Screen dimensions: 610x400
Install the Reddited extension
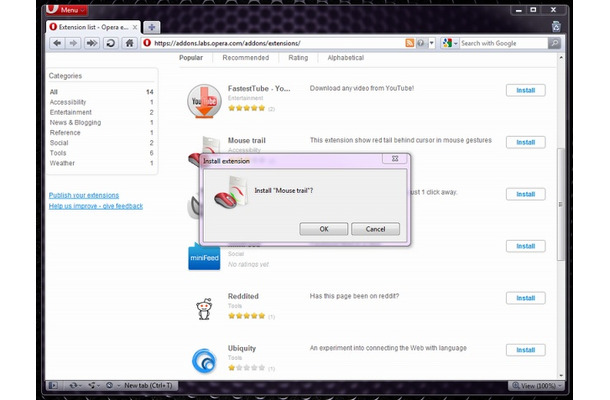pos(526,298)
